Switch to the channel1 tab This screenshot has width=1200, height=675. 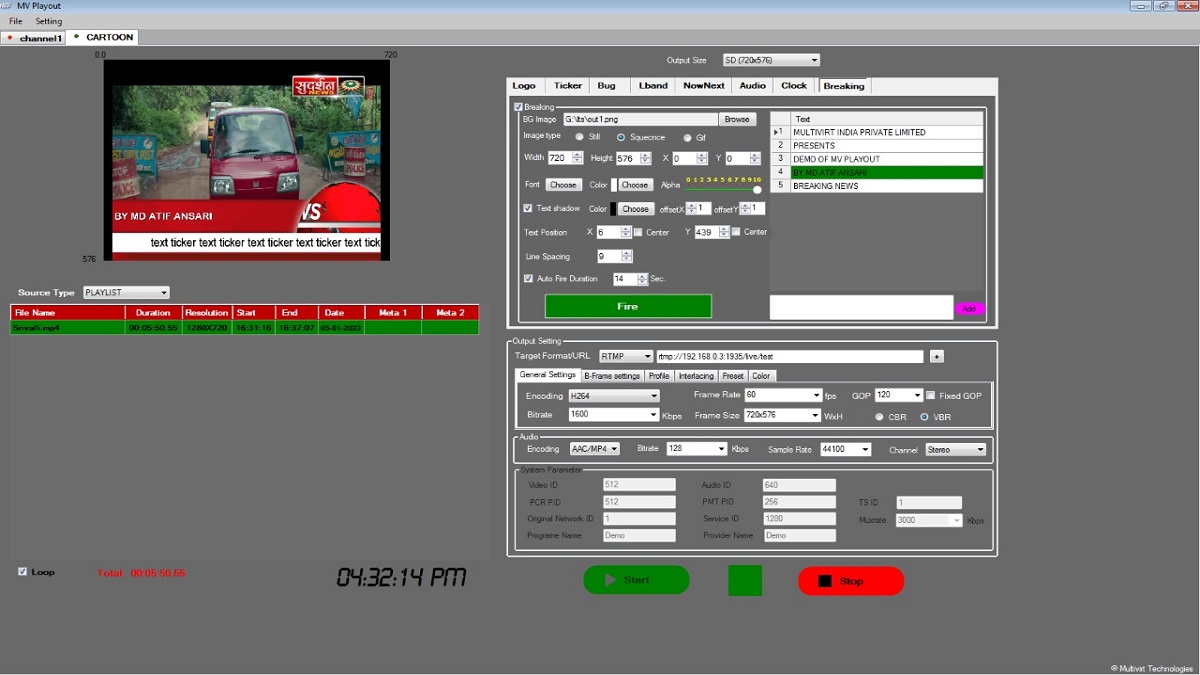tap(34, 38)
